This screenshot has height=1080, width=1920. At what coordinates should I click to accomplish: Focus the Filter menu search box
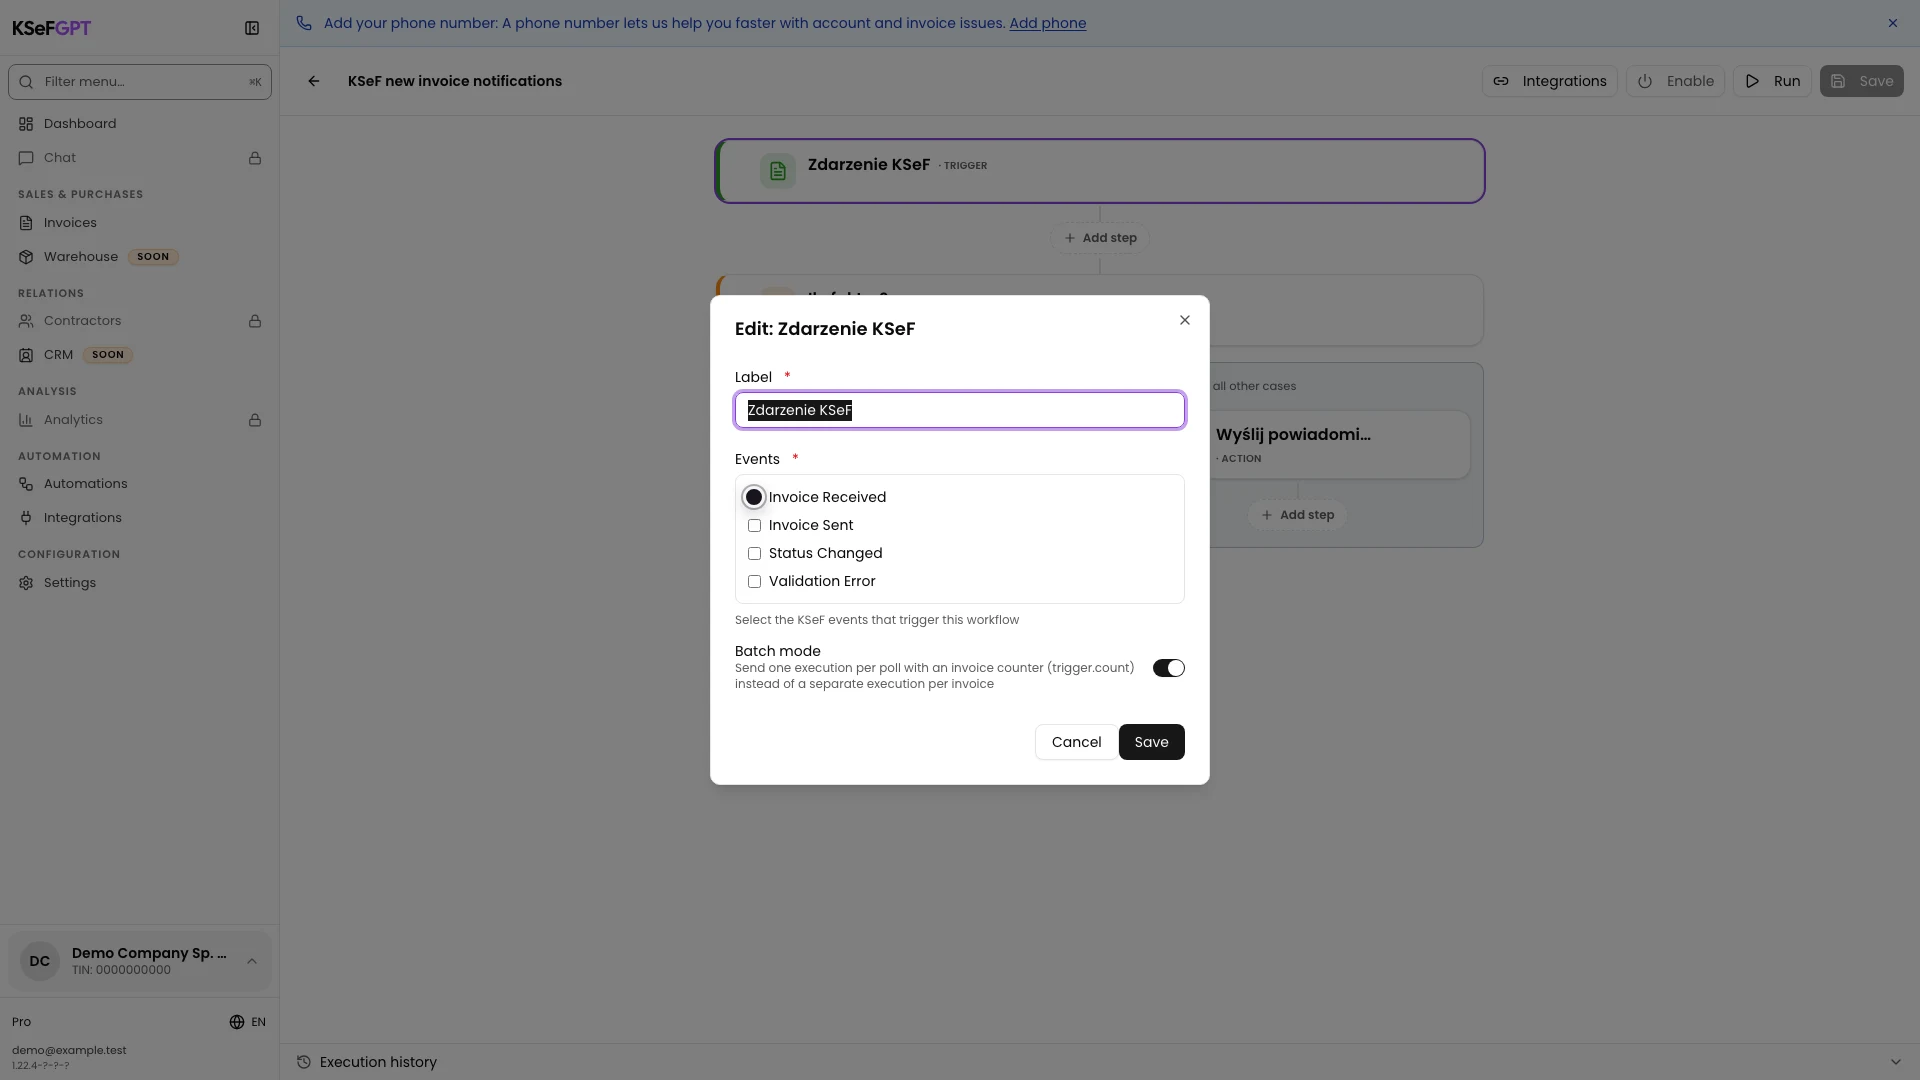[x=140, y=82]
